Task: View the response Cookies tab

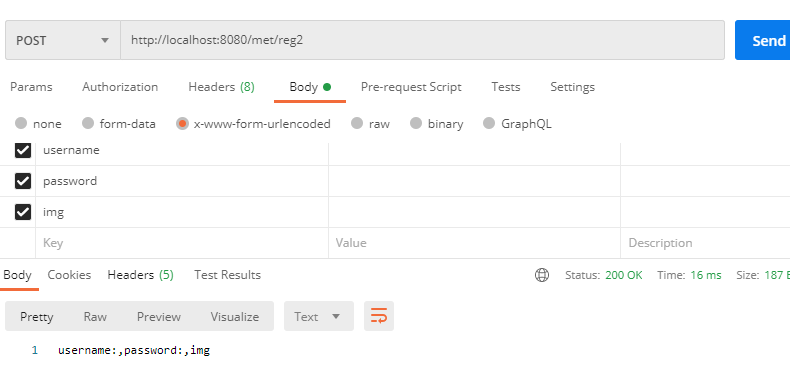Action: 69,275
